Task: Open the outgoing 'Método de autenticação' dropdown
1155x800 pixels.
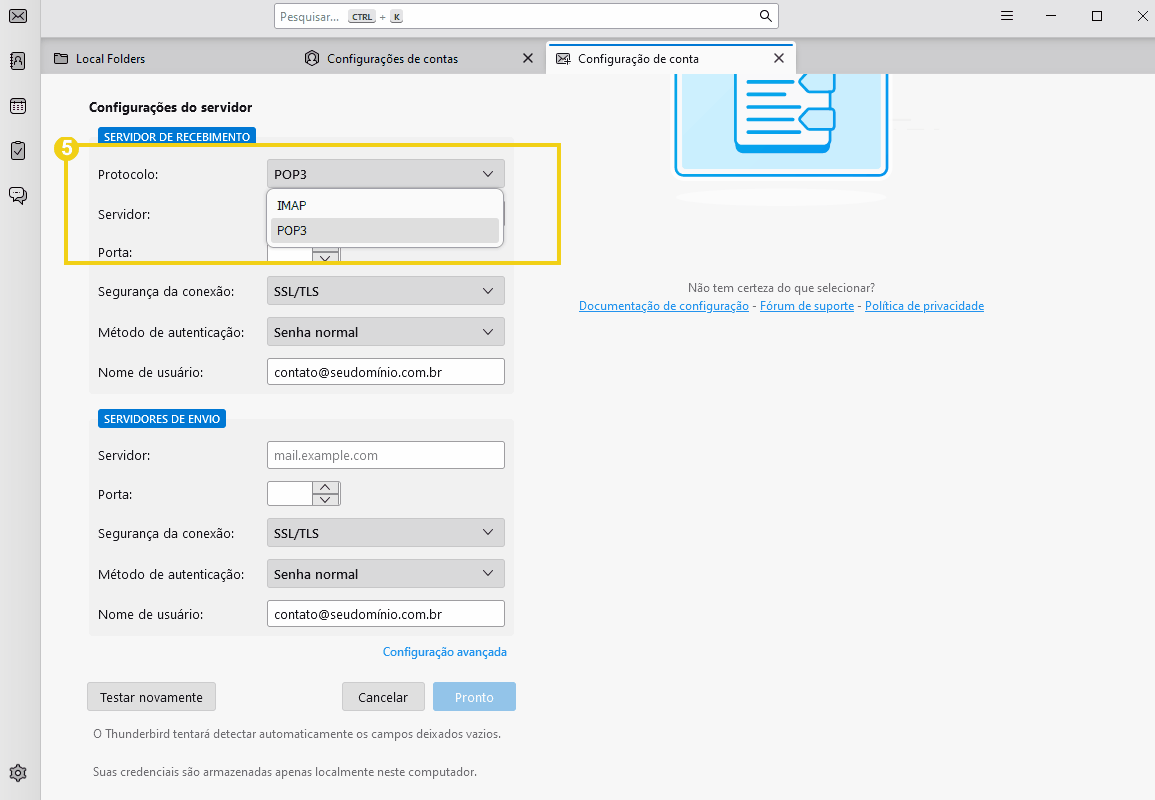Action: [x=385, y=573]
